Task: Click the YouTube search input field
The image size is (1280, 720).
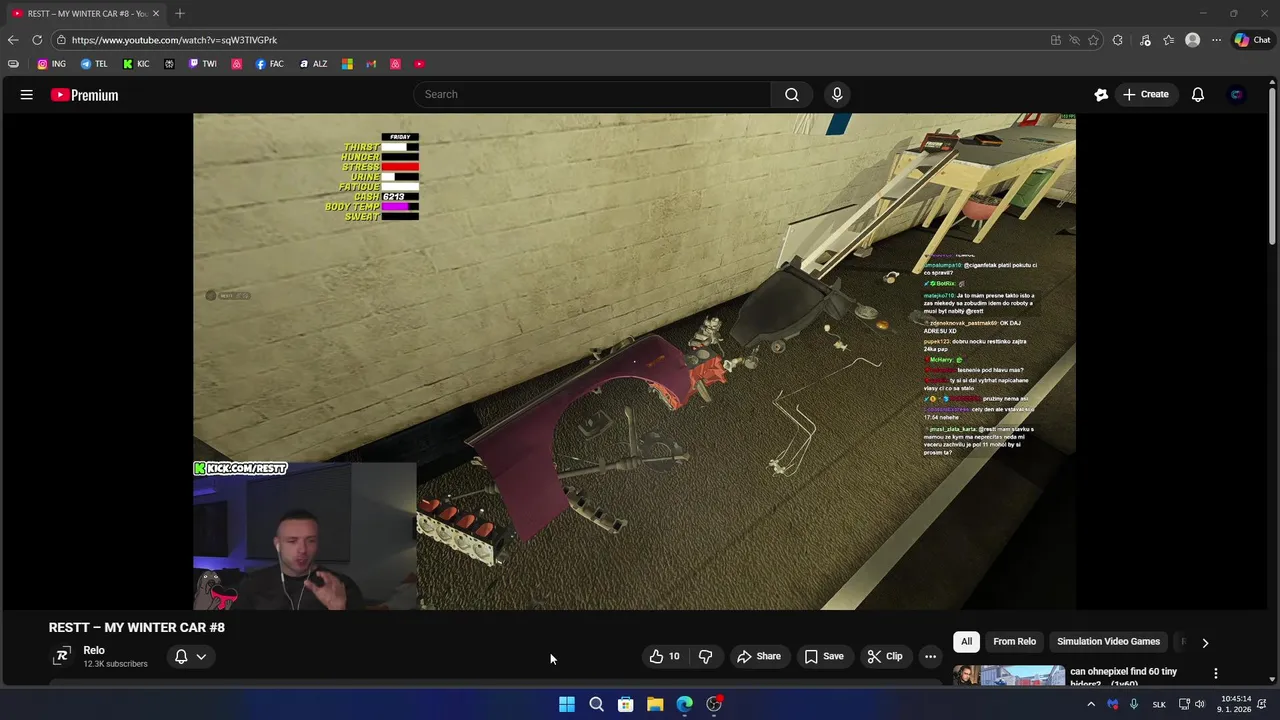Action: (592, 94)
